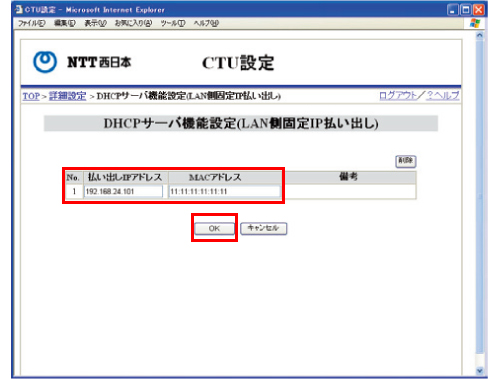Screen dimensions: 500x379
Task: Minimize the Internet Explorer window
Action: (452, 10)
